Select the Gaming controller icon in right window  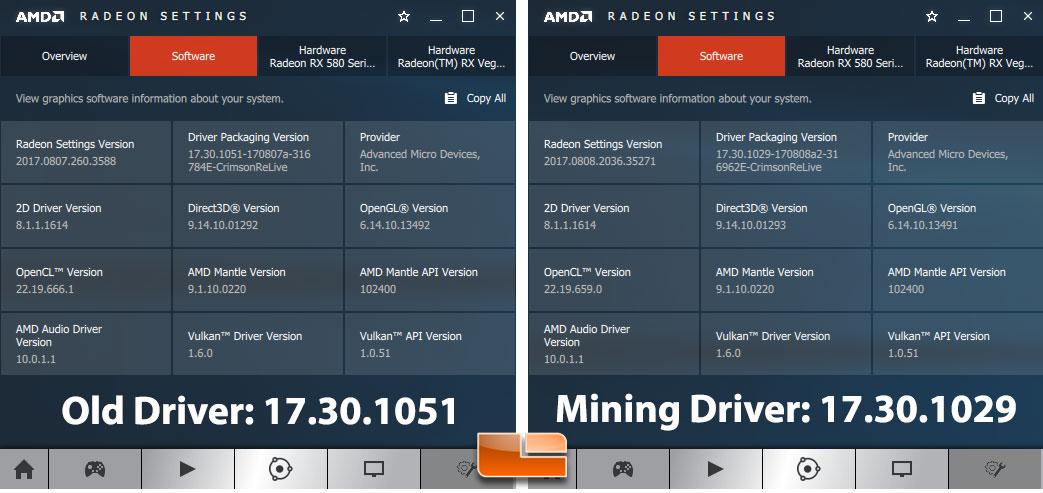622,468
